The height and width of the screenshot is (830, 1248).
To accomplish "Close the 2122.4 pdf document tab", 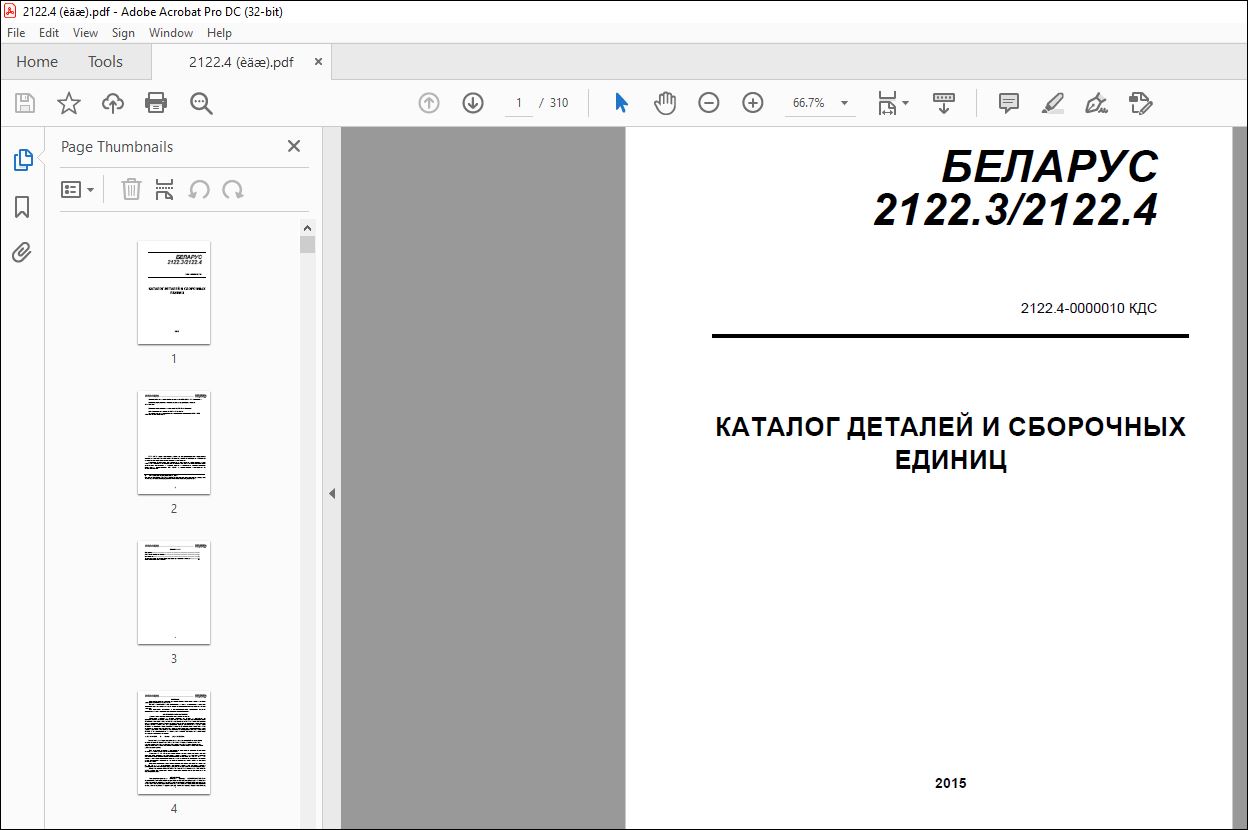I will point(318,61).
